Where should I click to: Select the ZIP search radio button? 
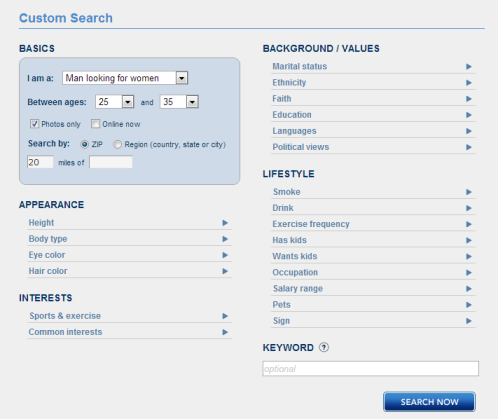click(x=84, y=144)
